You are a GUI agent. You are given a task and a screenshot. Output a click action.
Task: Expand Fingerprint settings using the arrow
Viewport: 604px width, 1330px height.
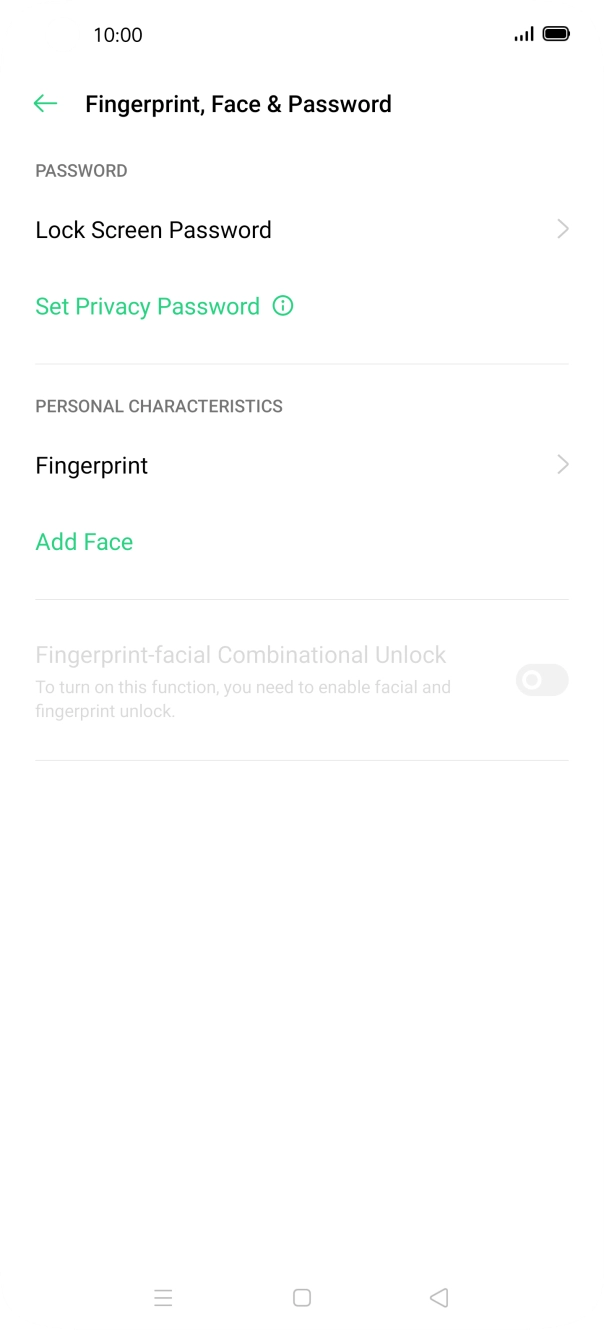[562, 464]
